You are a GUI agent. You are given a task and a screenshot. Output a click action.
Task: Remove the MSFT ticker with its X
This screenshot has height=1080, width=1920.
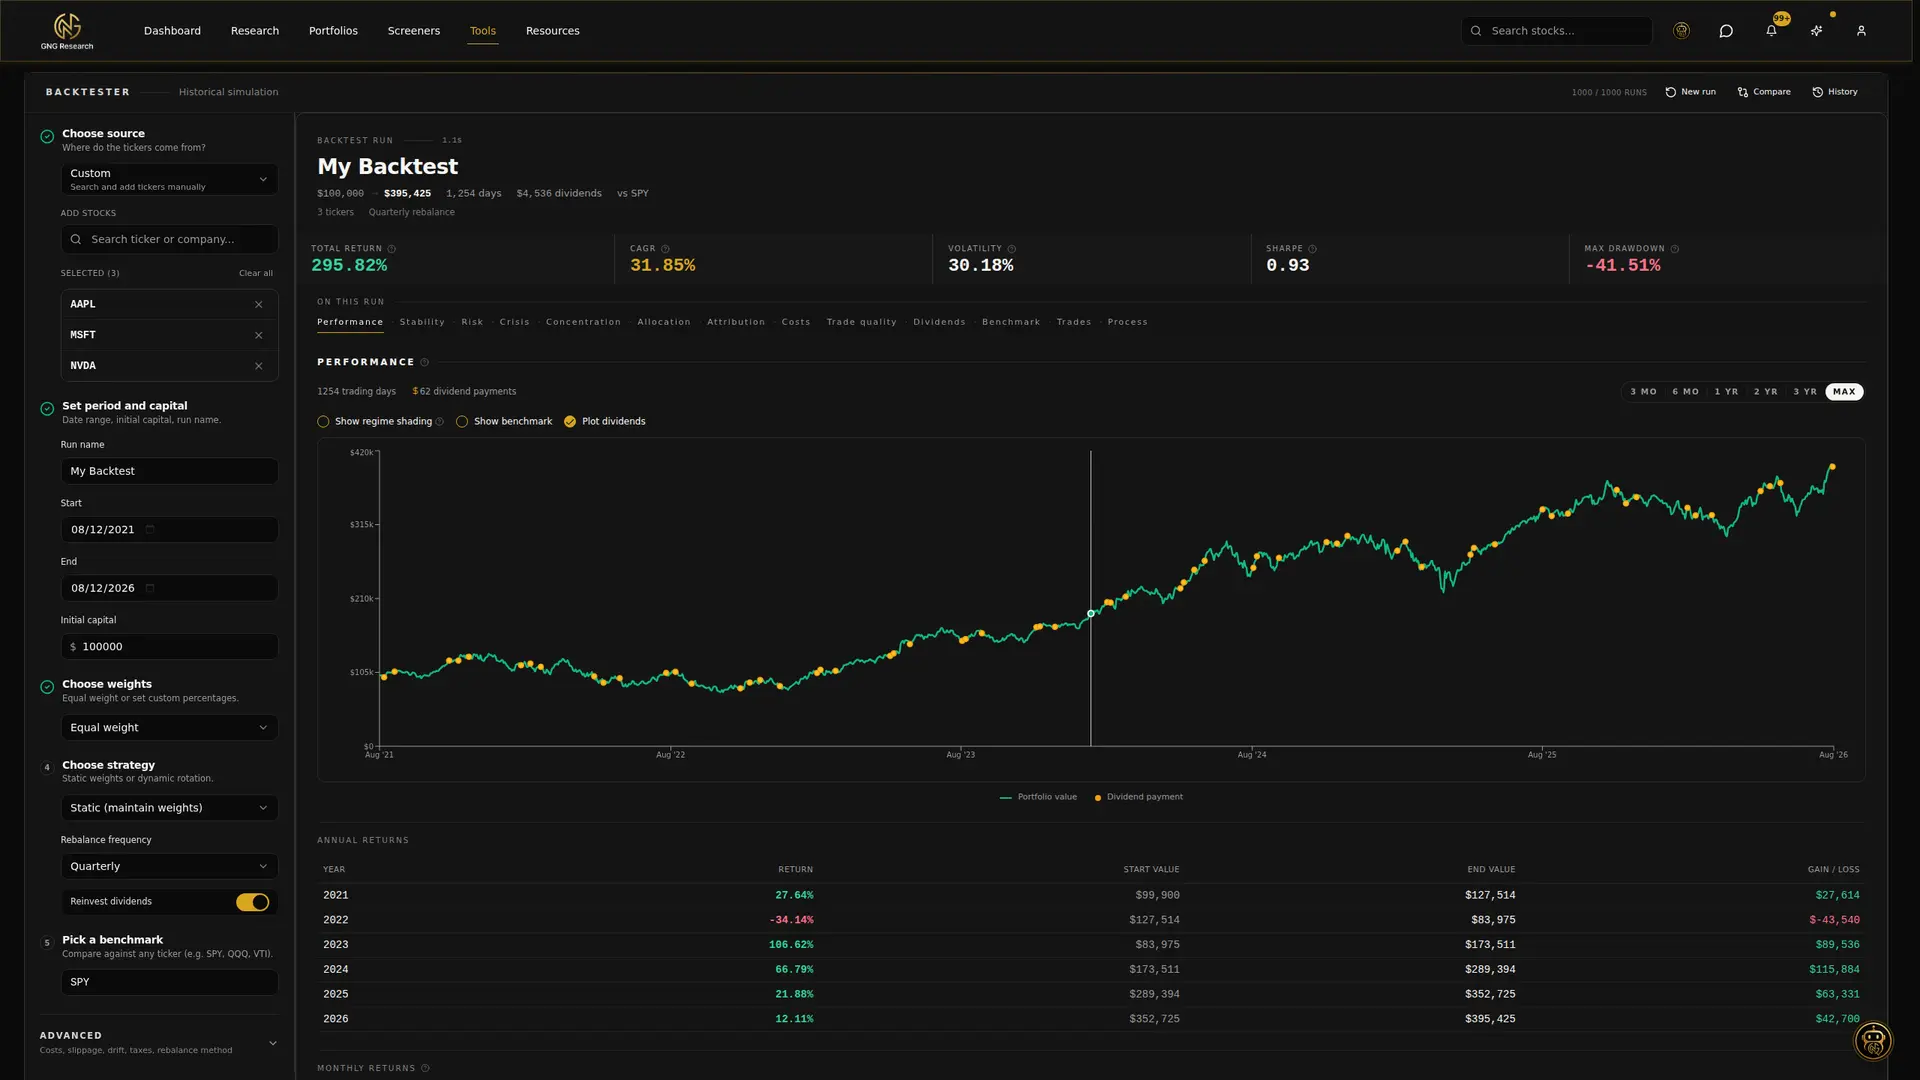(259, 336)
